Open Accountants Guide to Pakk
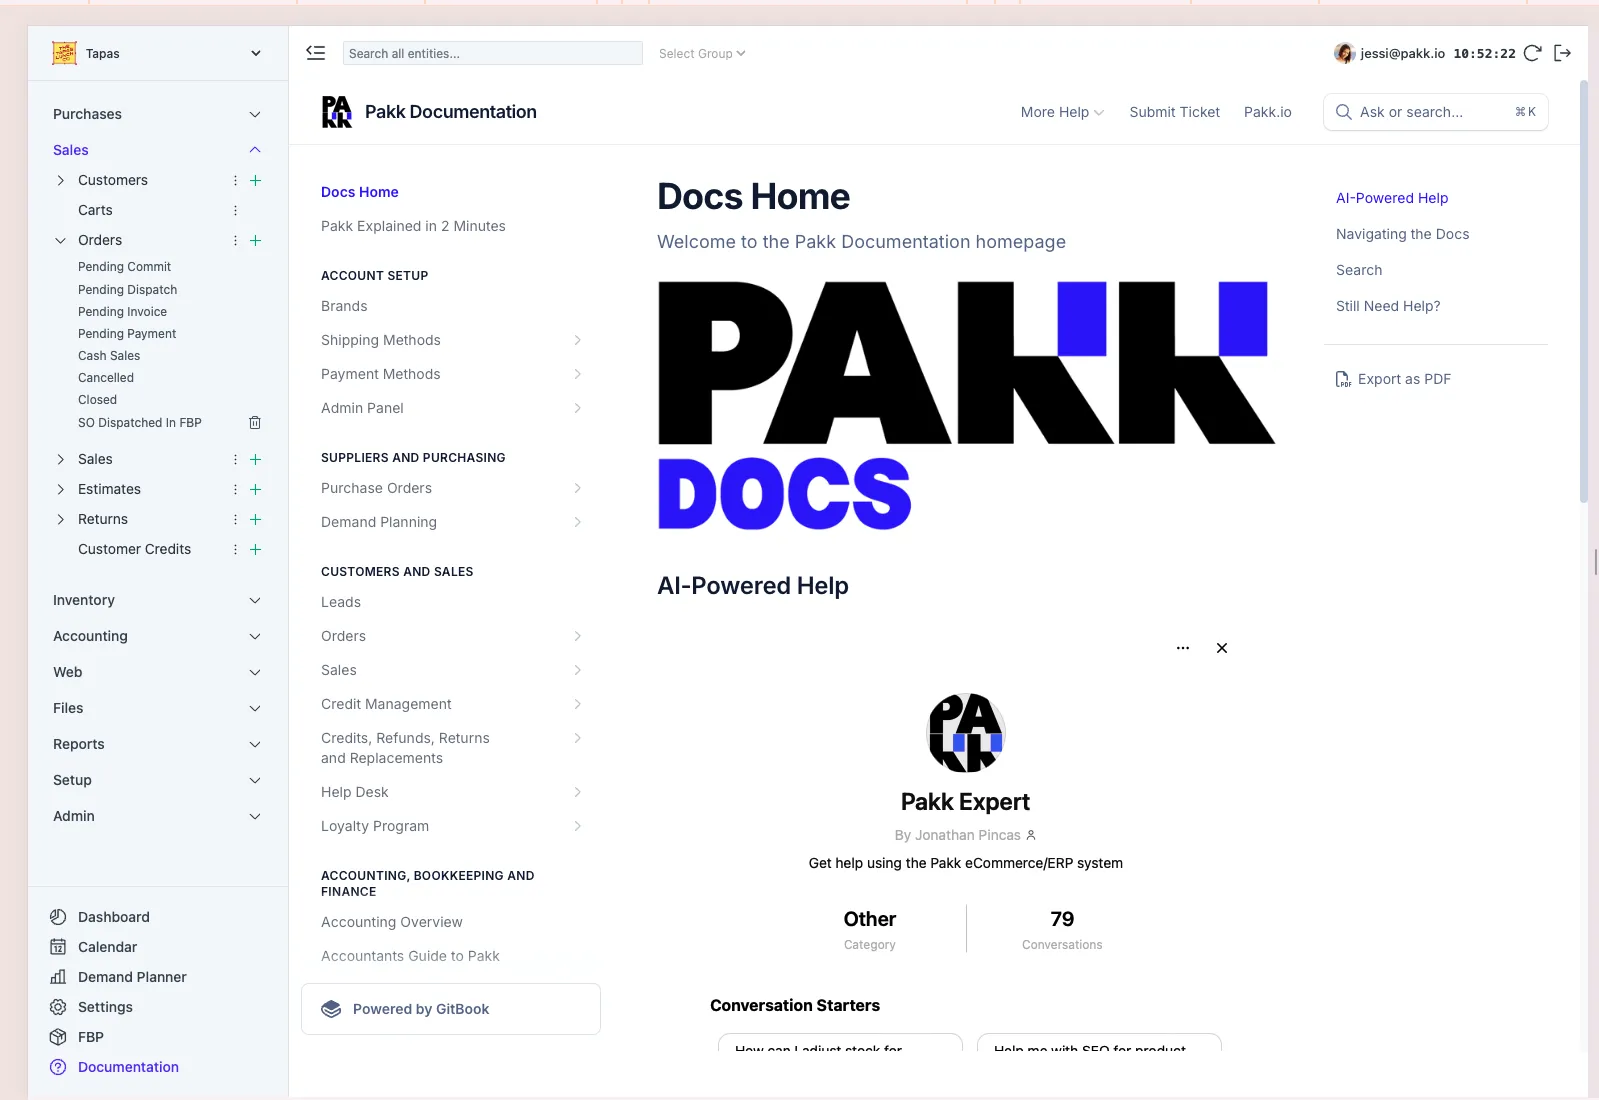 coord(410,956)
